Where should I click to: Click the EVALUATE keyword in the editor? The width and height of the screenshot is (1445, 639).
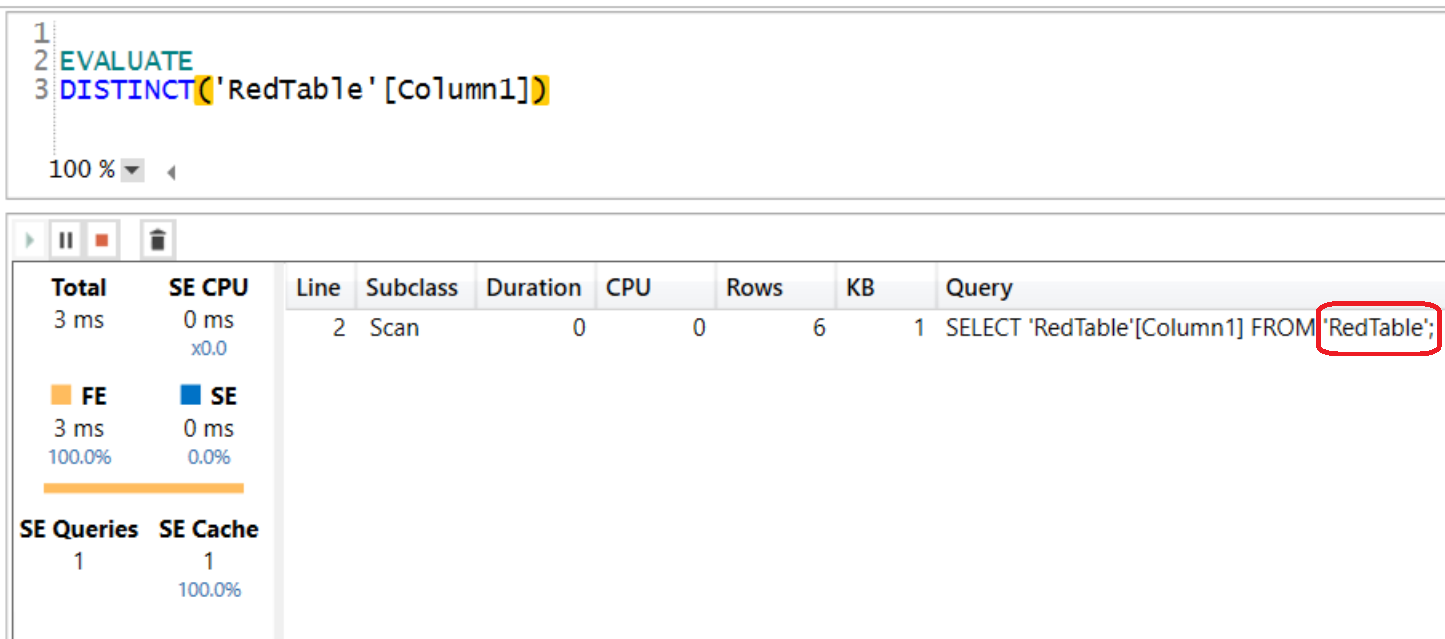pyautogui.click(x=126, y=61)
